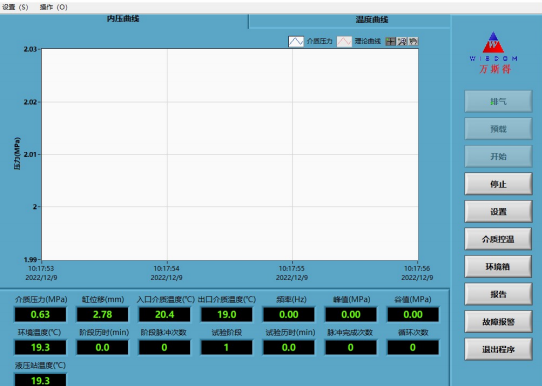Click the 2.03 y-axis maximum label
542x386 pixels.
30,49
